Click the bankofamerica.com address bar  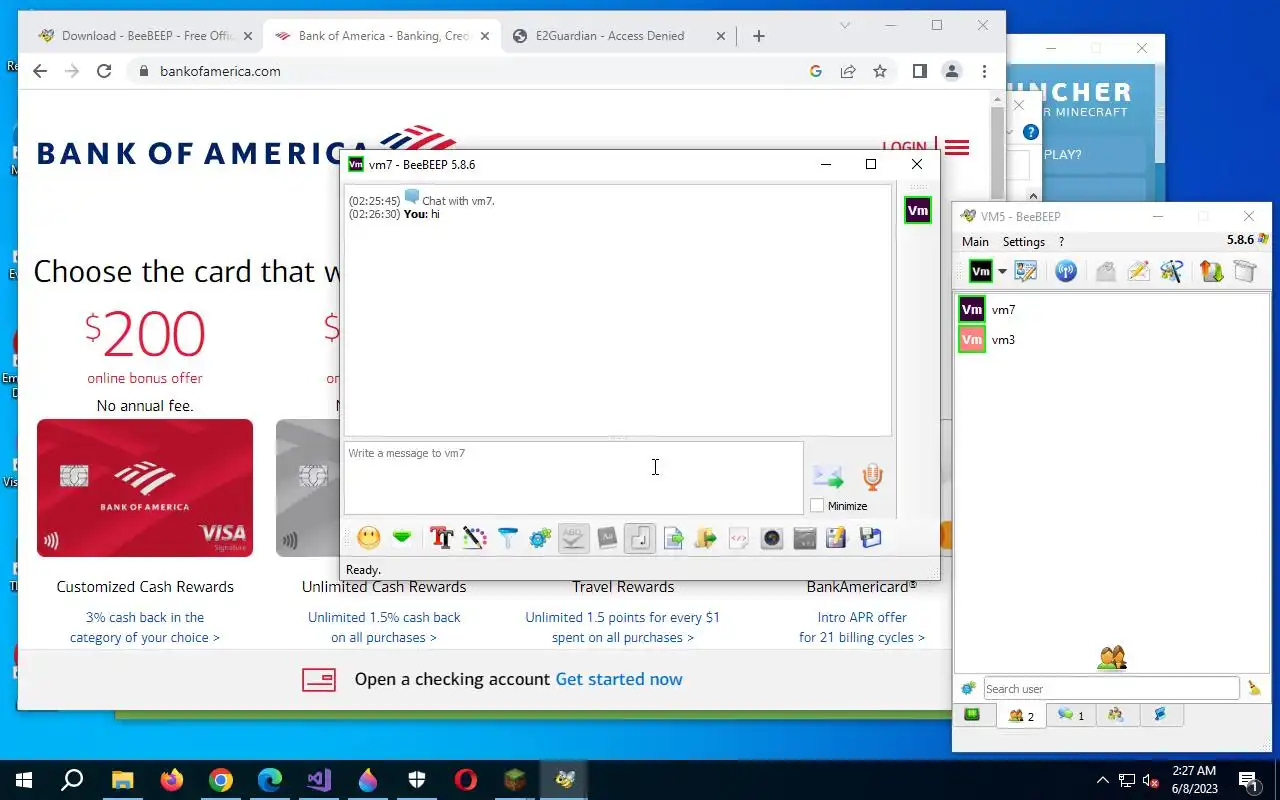470,71
